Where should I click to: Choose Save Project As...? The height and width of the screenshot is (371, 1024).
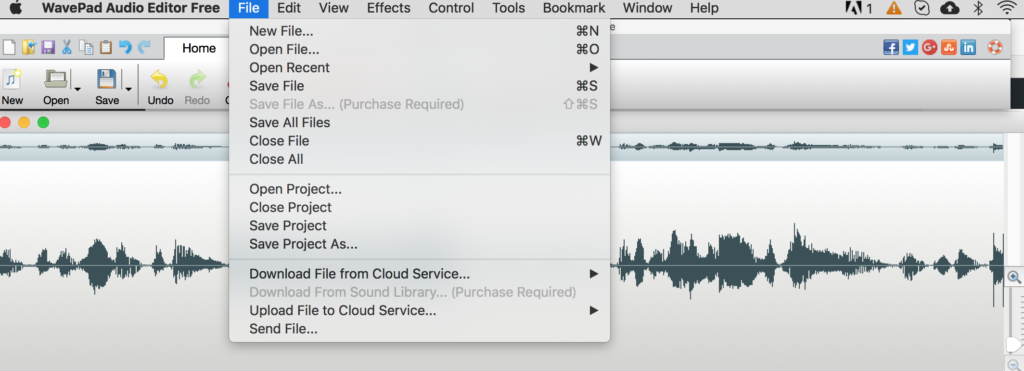pyautogui.click(x=419, y=244)
